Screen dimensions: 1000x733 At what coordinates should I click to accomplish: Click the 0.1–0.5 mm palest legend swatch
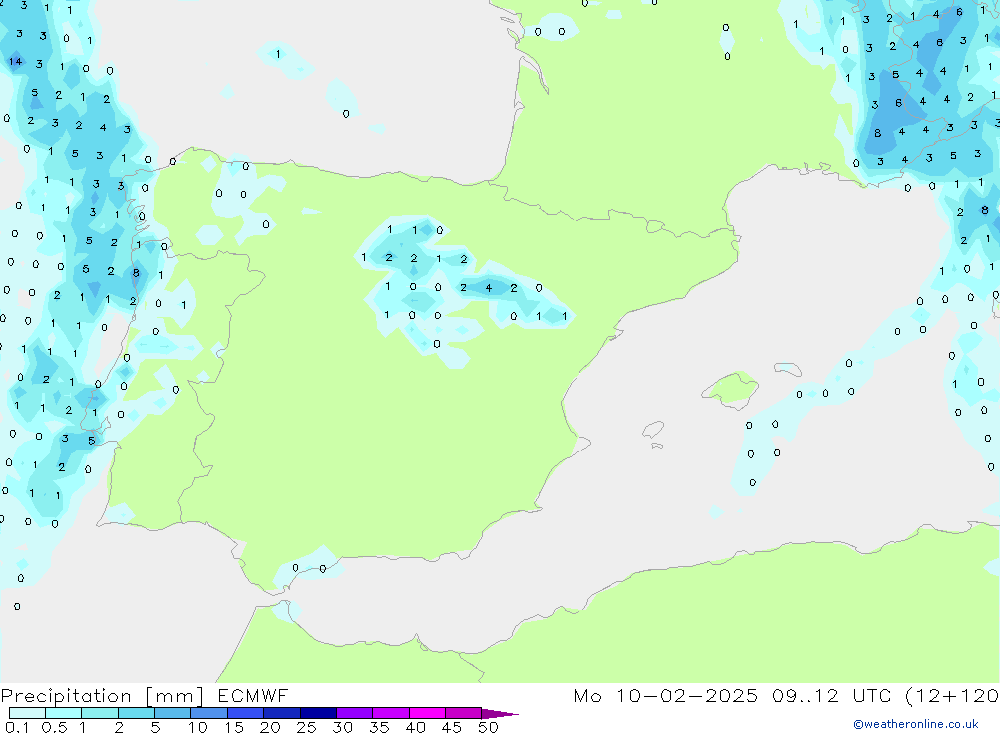(x=27, y=713)
